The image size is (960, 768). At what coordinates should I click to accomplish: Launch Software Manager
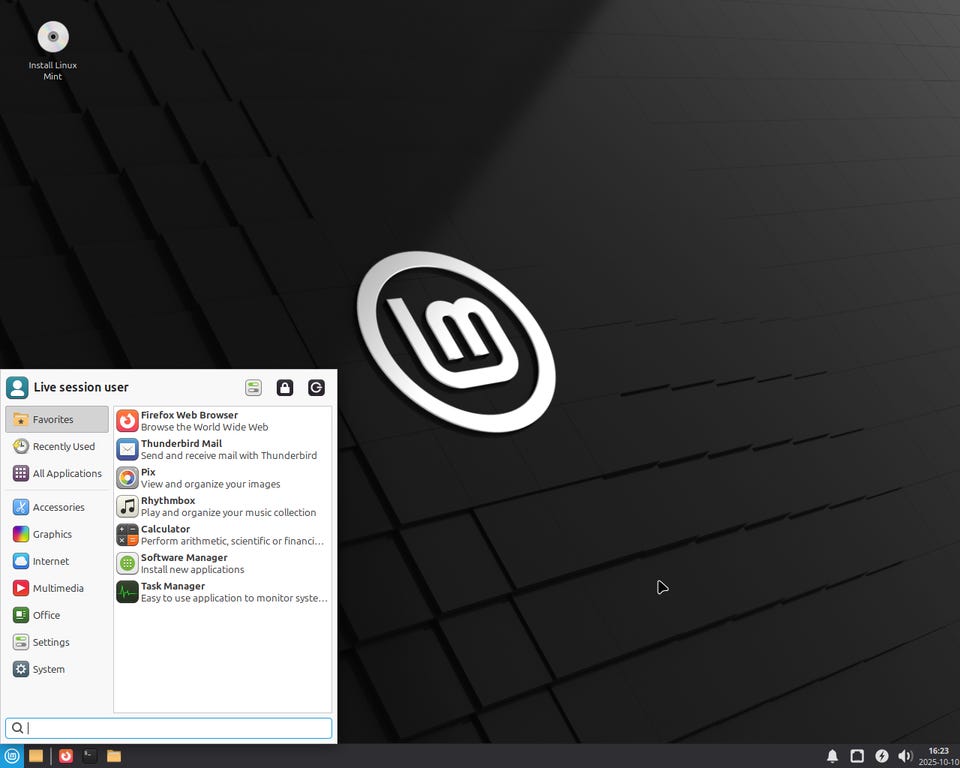[x=223, y=563]
